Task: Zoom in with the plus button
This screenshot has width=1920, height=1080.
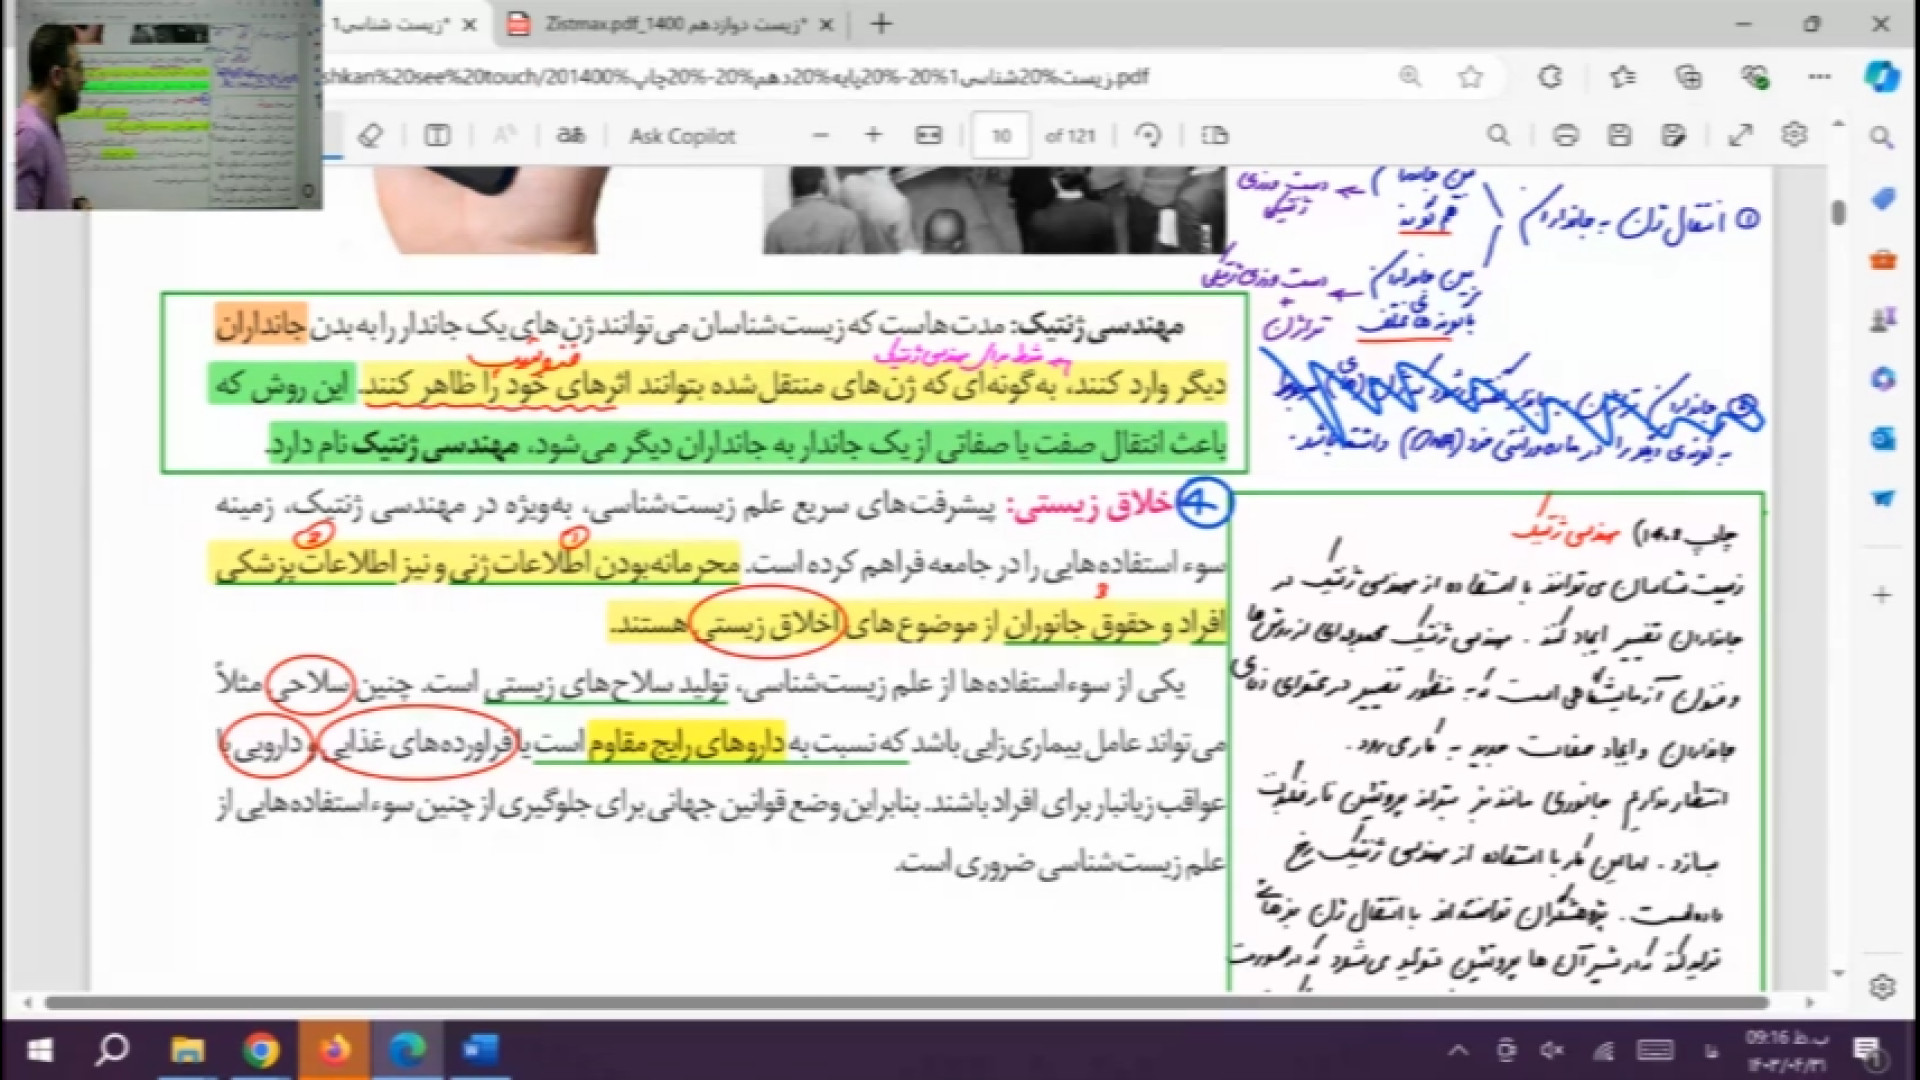Action: [x=873, y=135]
